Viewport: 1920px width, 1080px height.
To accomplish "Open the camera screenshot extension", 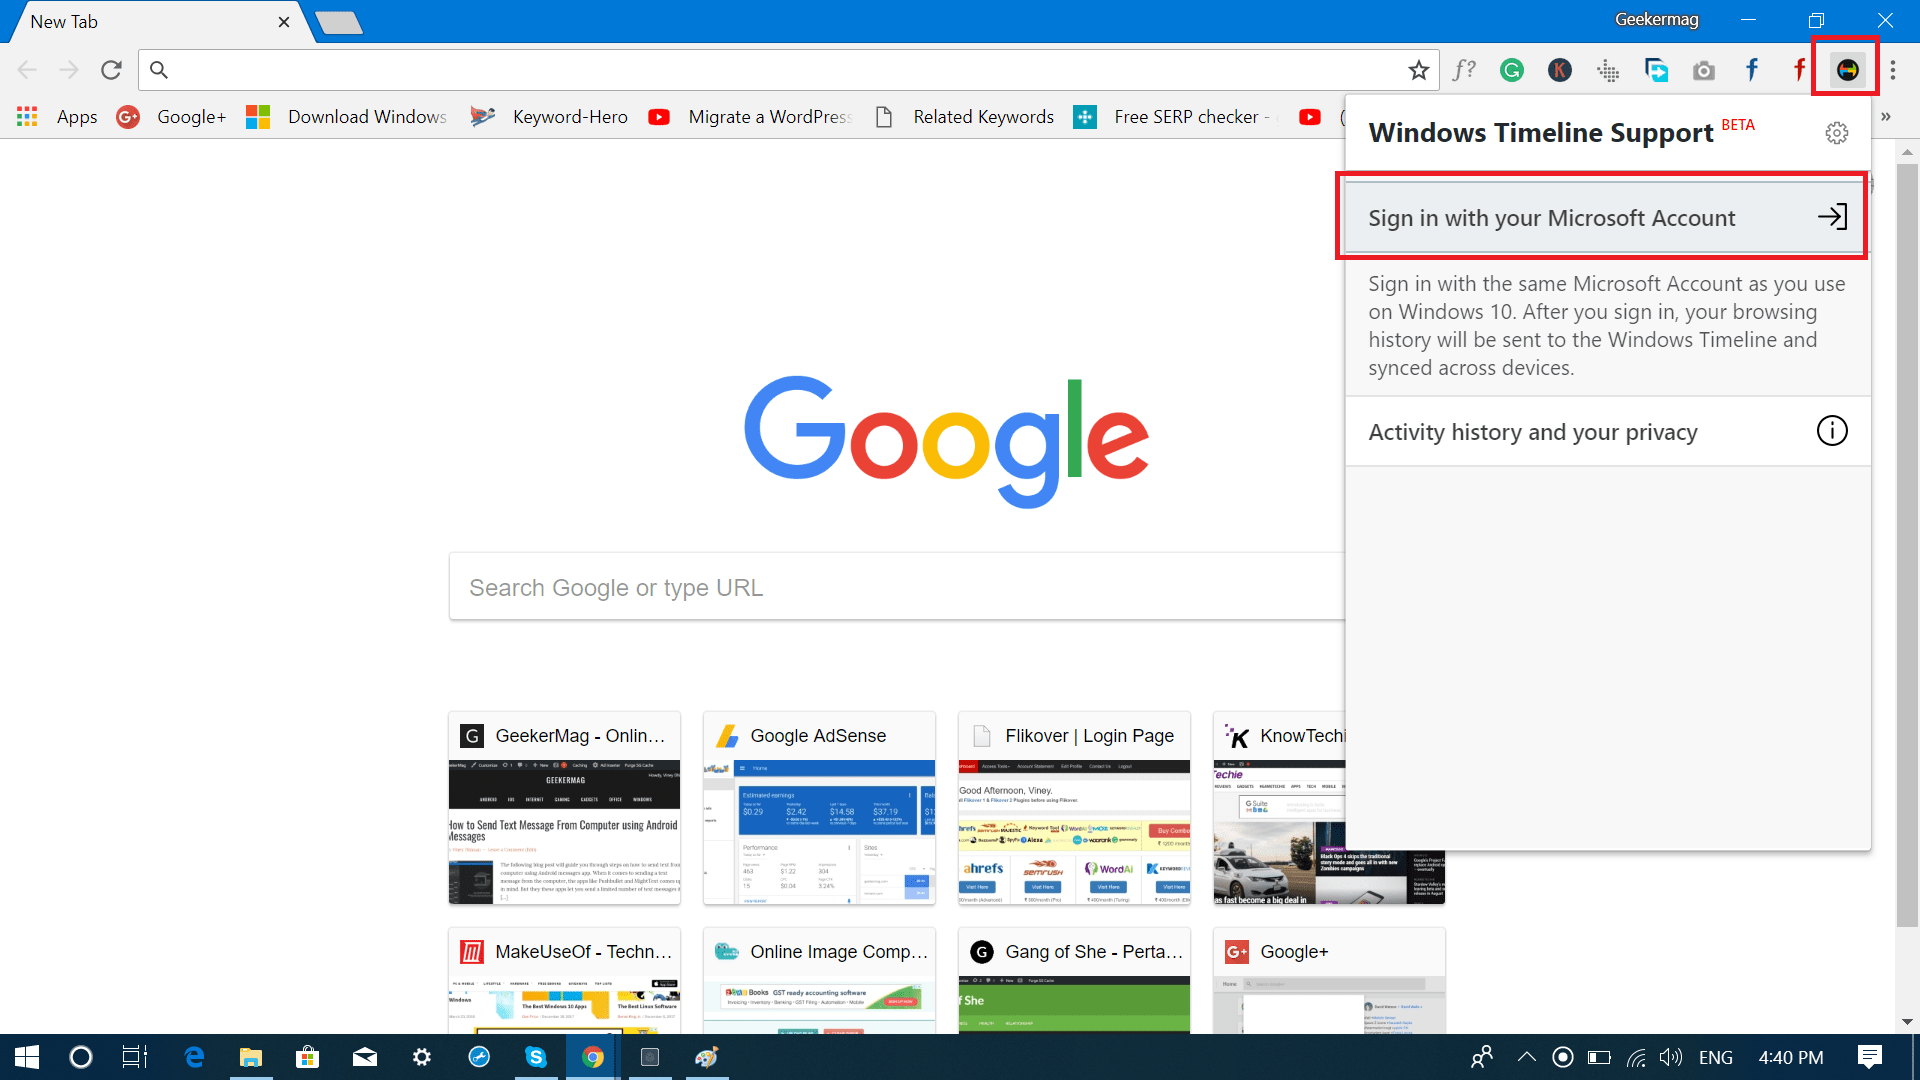I will pyautogui.click(x=1704, y=70).
